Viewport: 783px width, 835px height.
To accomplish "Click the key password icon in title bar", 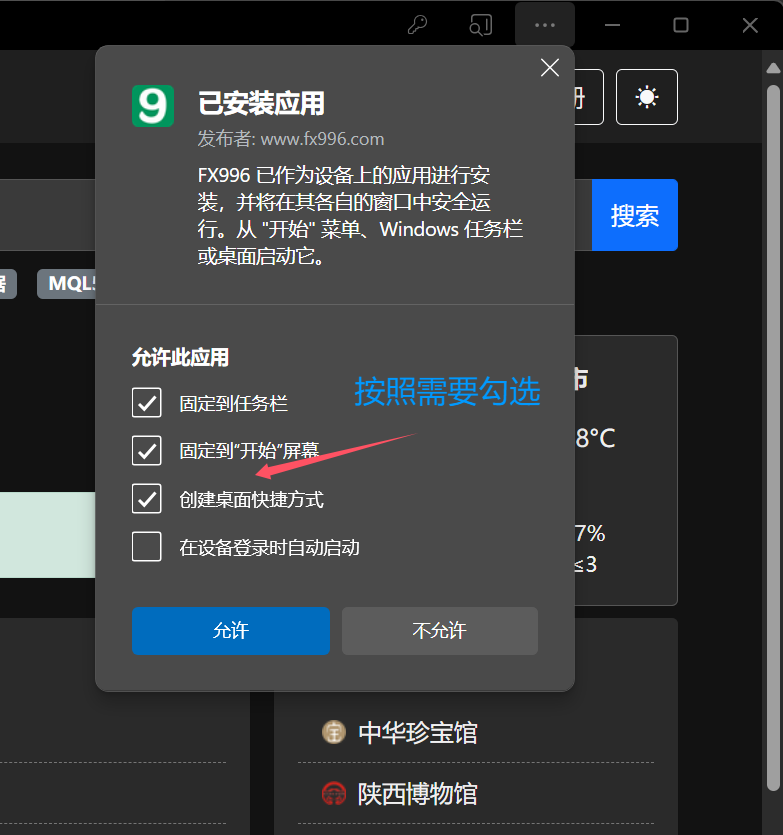I will (417, 24).
